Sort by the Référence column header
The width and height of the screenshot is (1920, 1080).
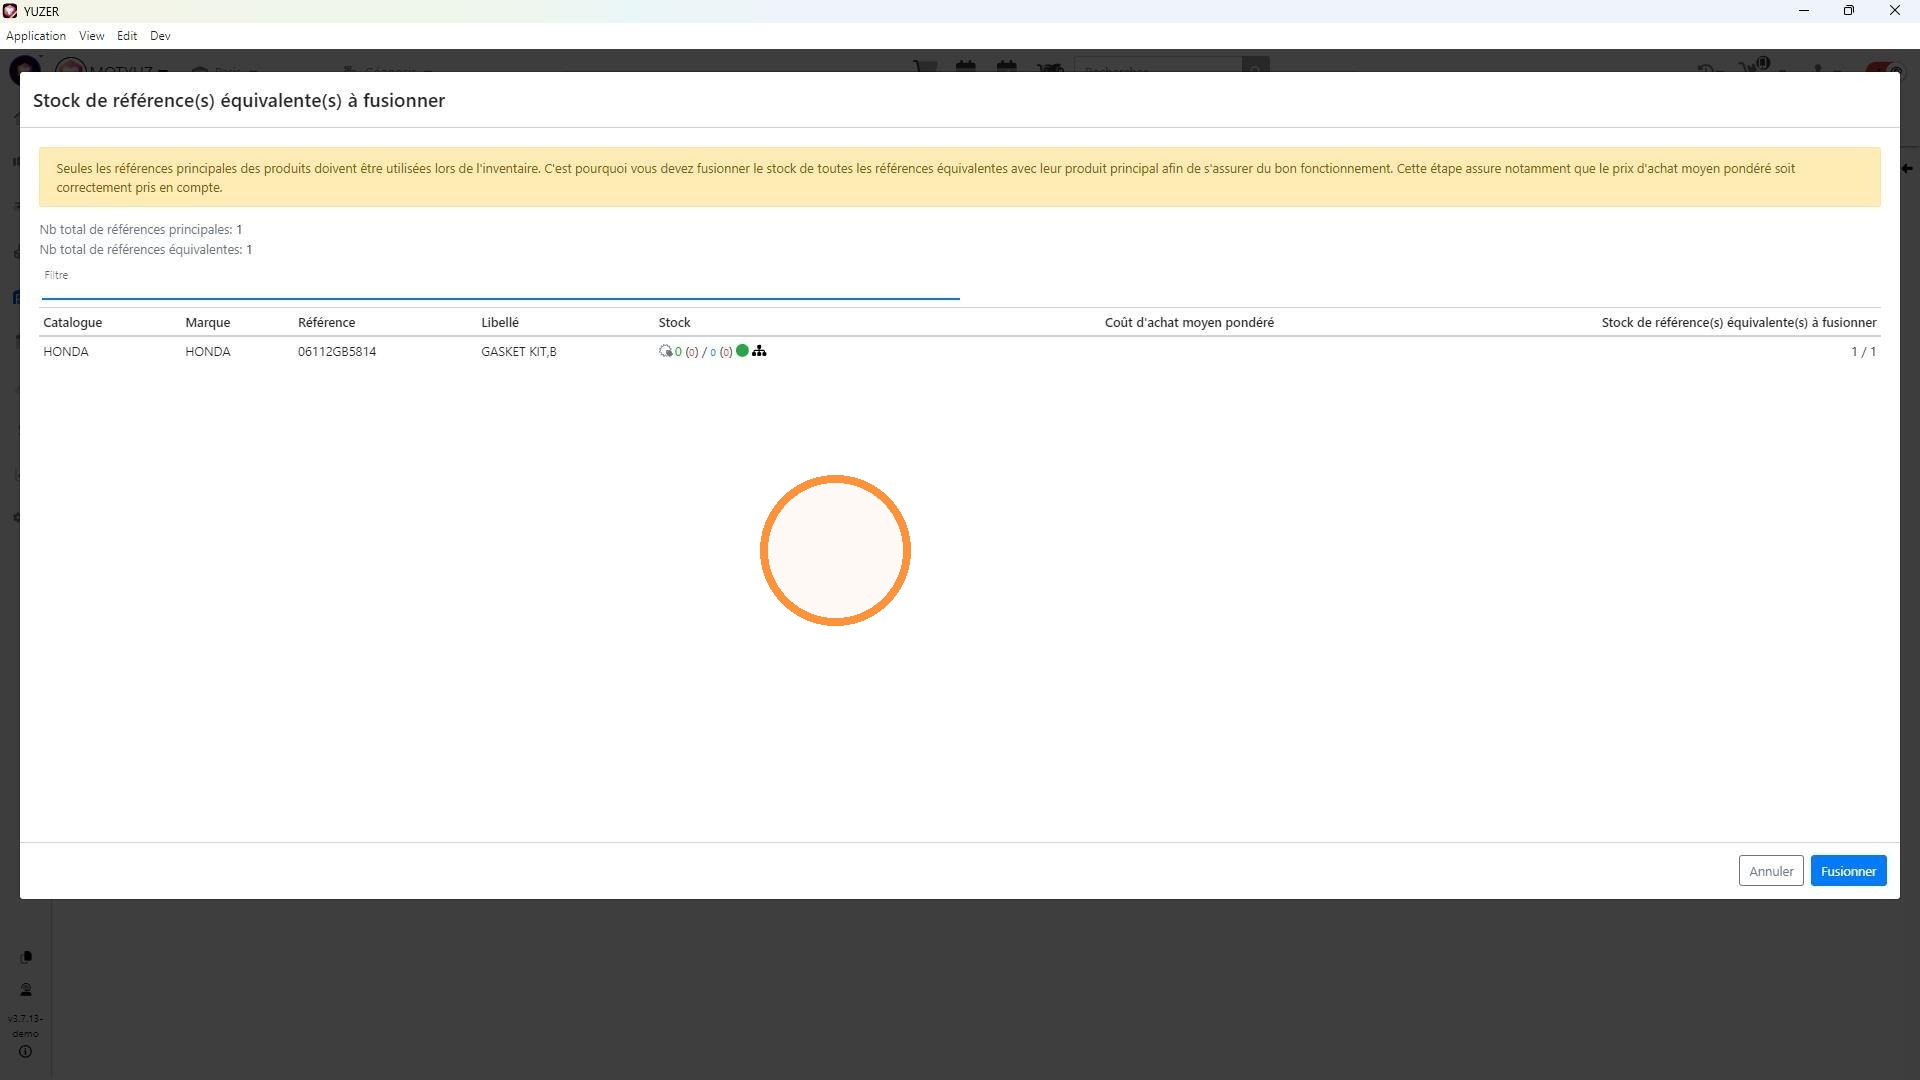tap(326, 322)
